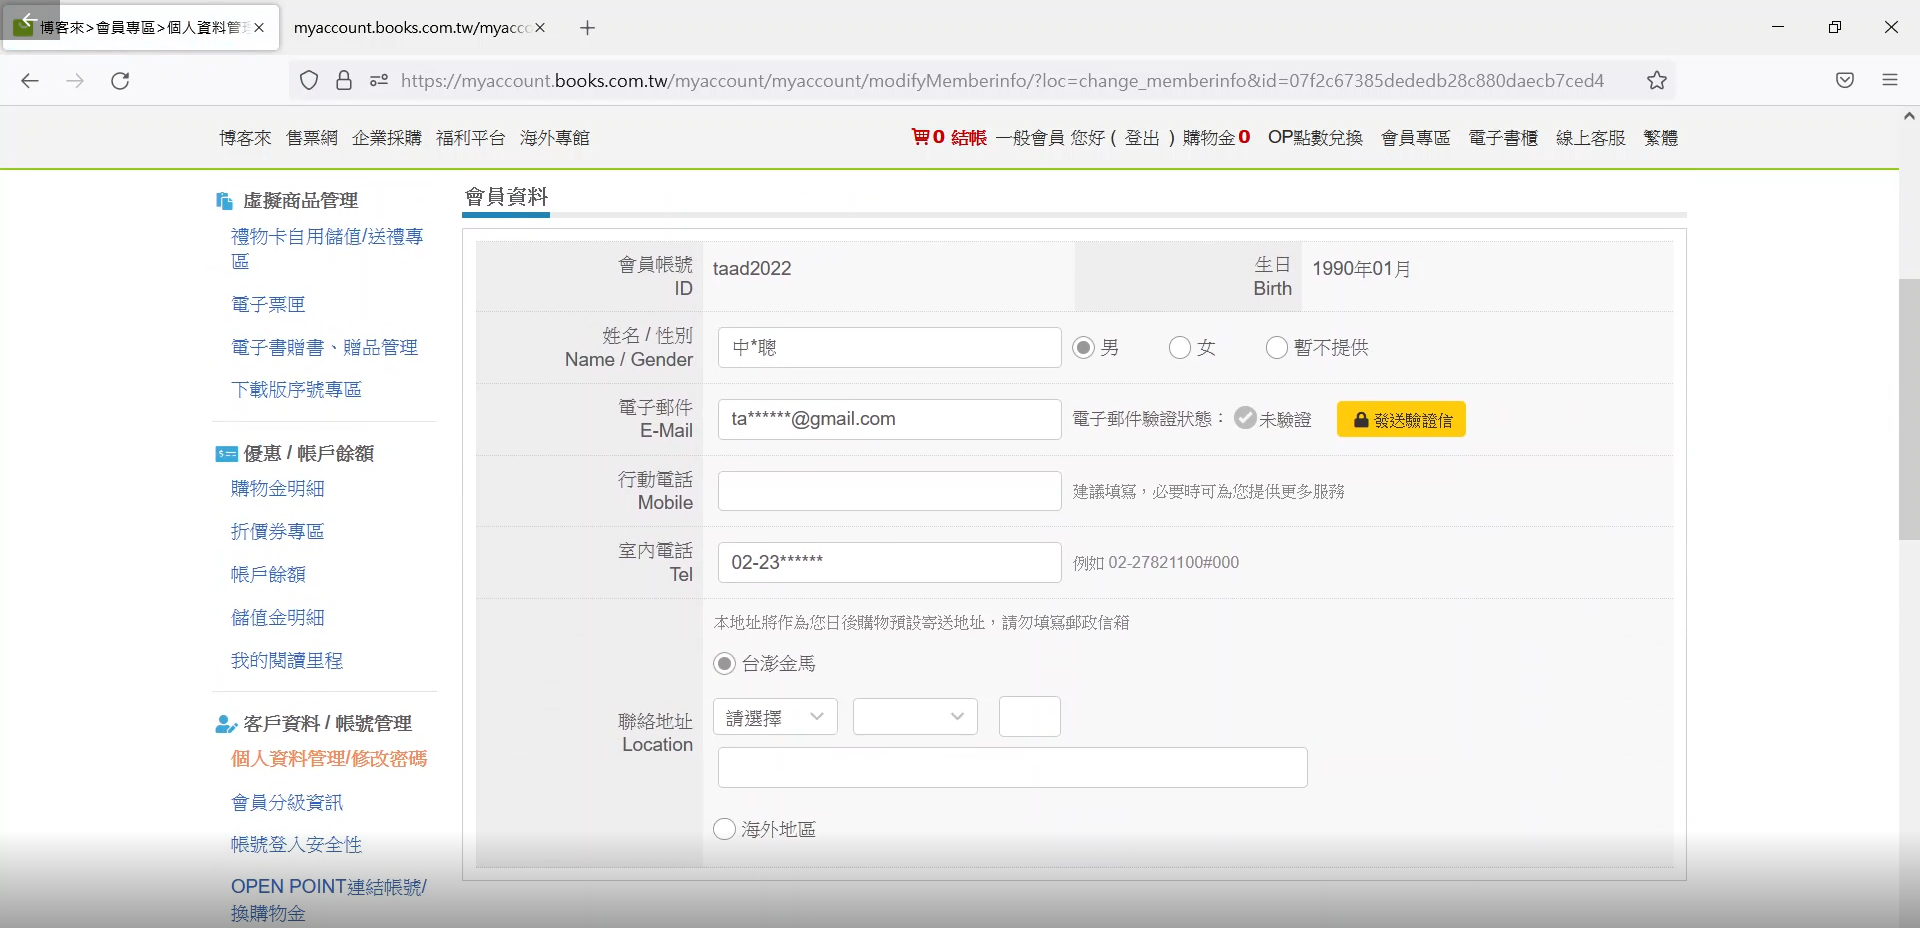The image size is (1920, 928).
Task: Open 電子票匣 sidebar link
Action: (x=268, y=304)
